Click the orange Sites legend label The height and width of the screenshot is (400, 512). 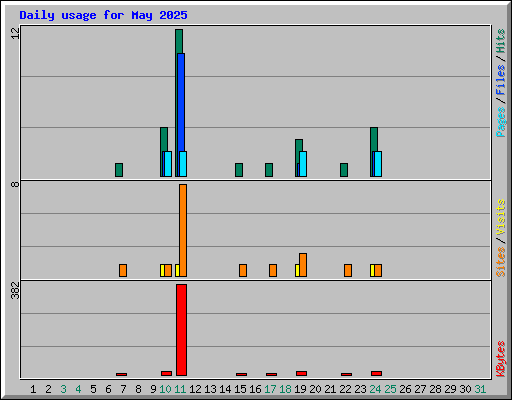tap(501, 262)
